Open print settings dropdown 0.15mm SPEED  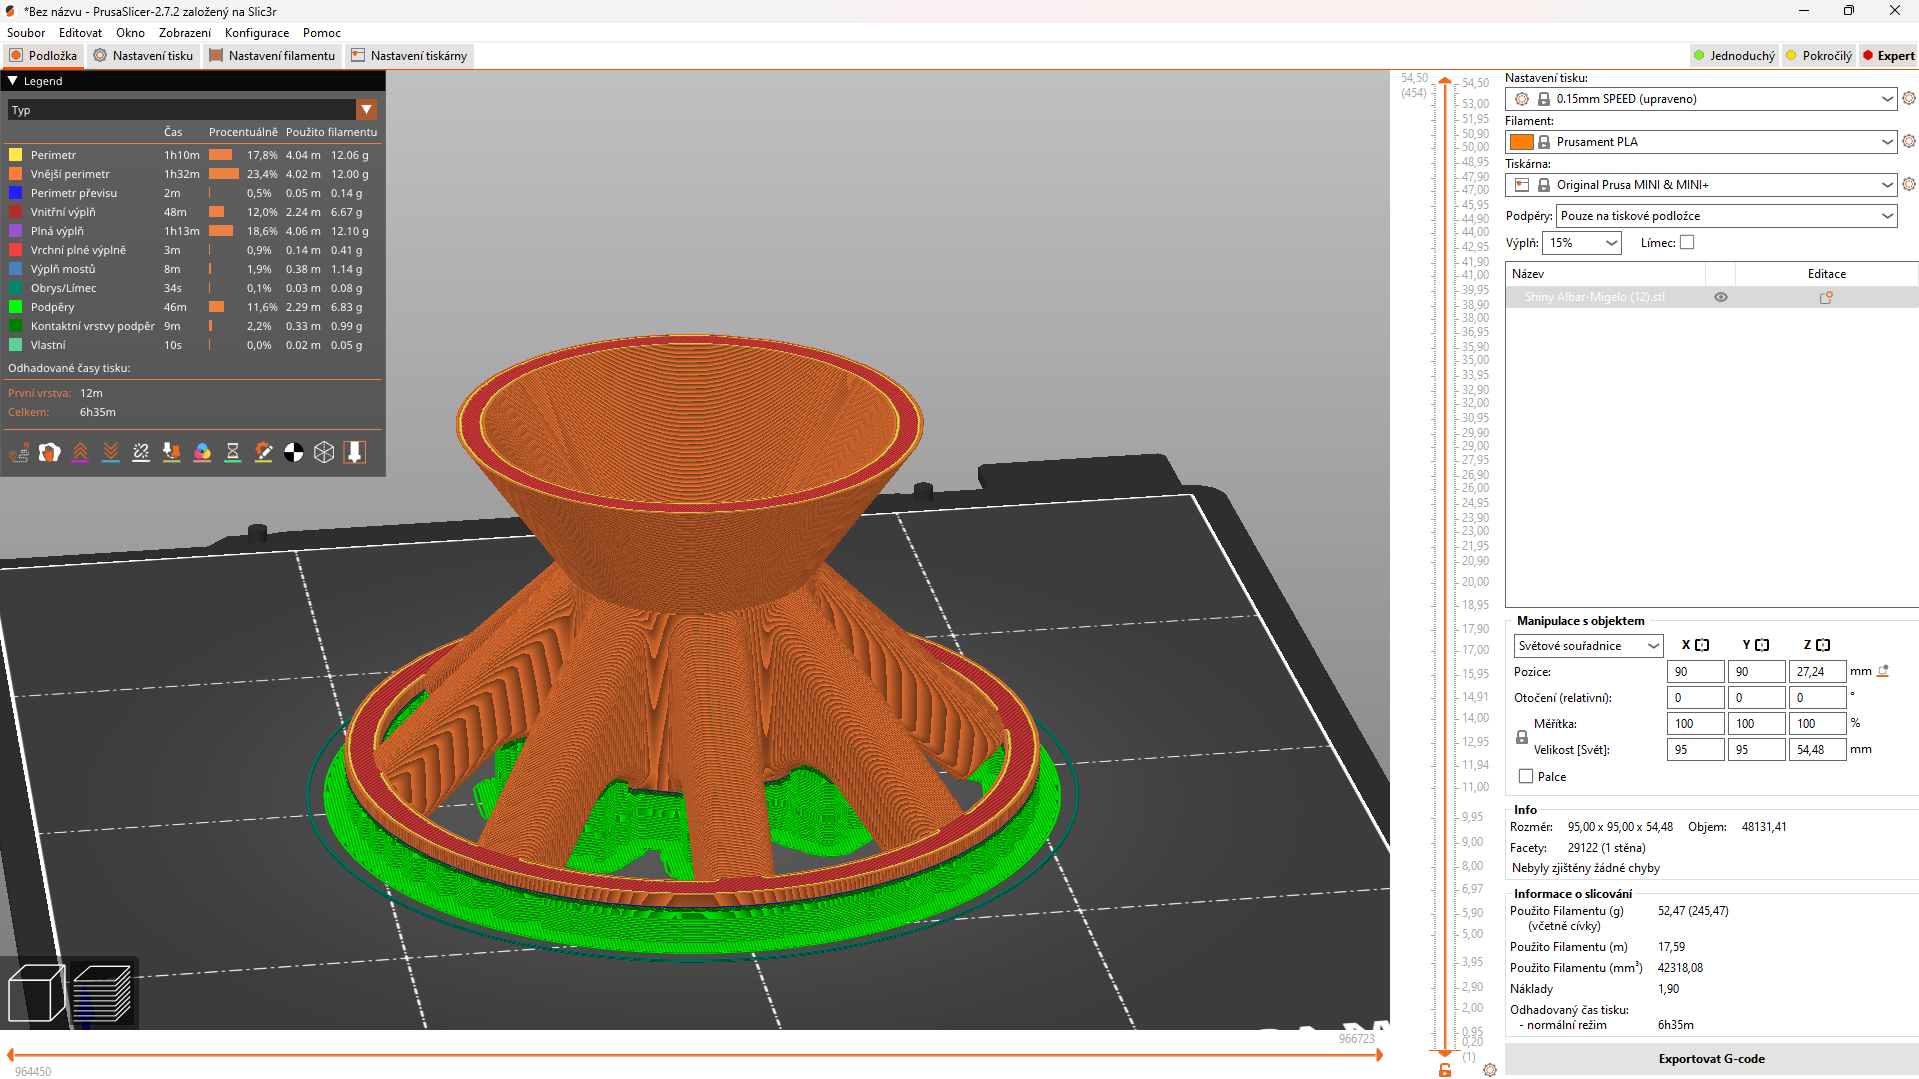click(1701, 99)
